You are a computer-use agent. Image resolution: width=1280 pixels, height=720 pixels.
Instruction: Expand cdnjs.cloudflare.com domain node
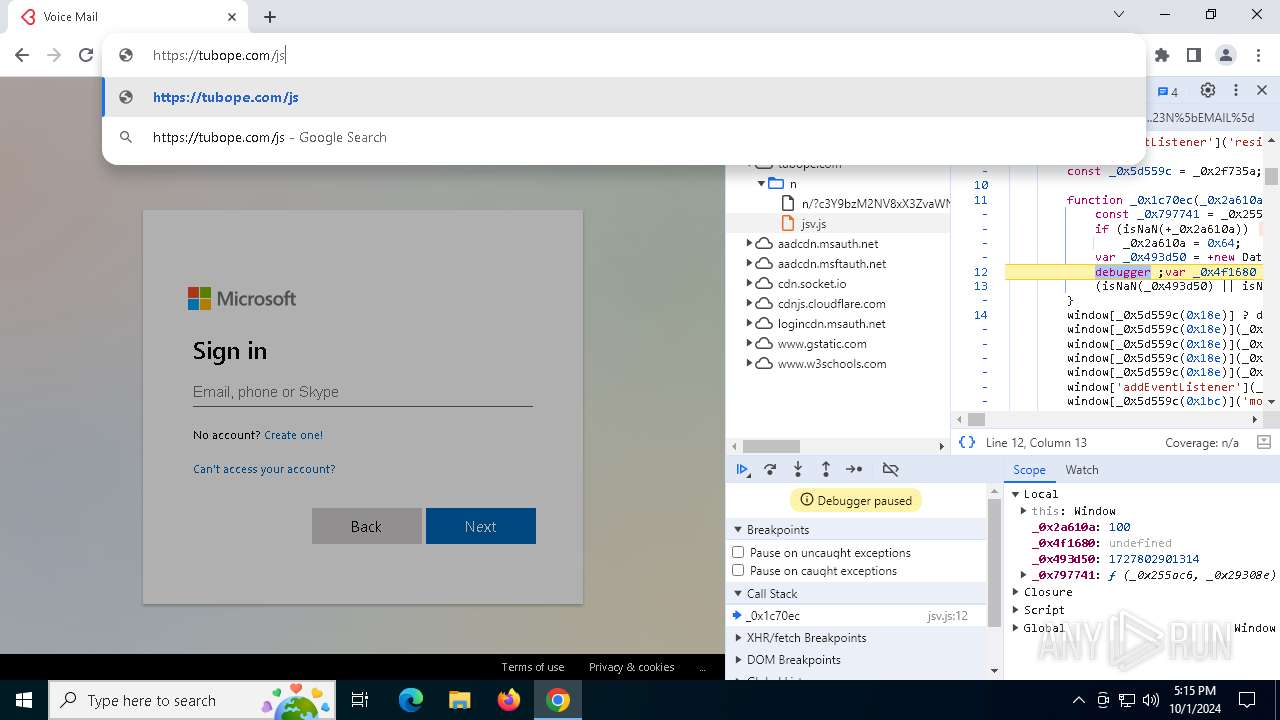(x=749, y=303)
